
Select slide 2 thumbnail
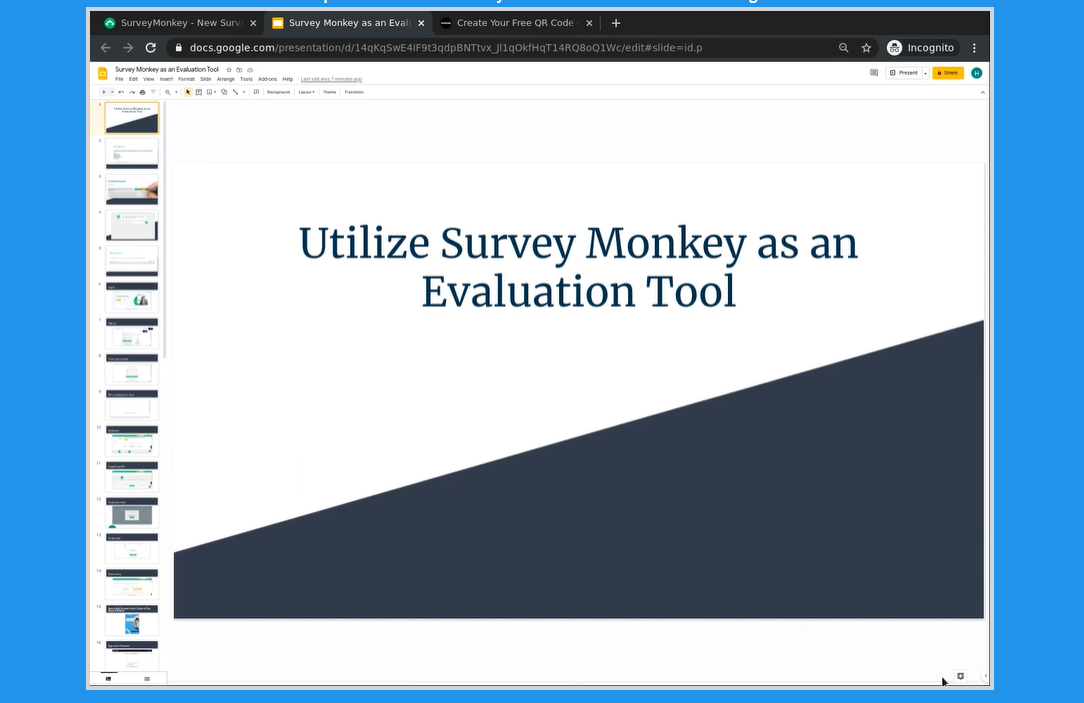[x=132, y=153]
